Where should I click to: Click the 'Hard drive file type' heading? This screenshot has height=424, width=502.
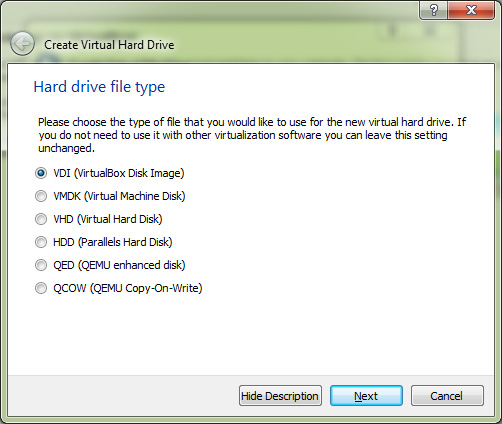[99, 87]
